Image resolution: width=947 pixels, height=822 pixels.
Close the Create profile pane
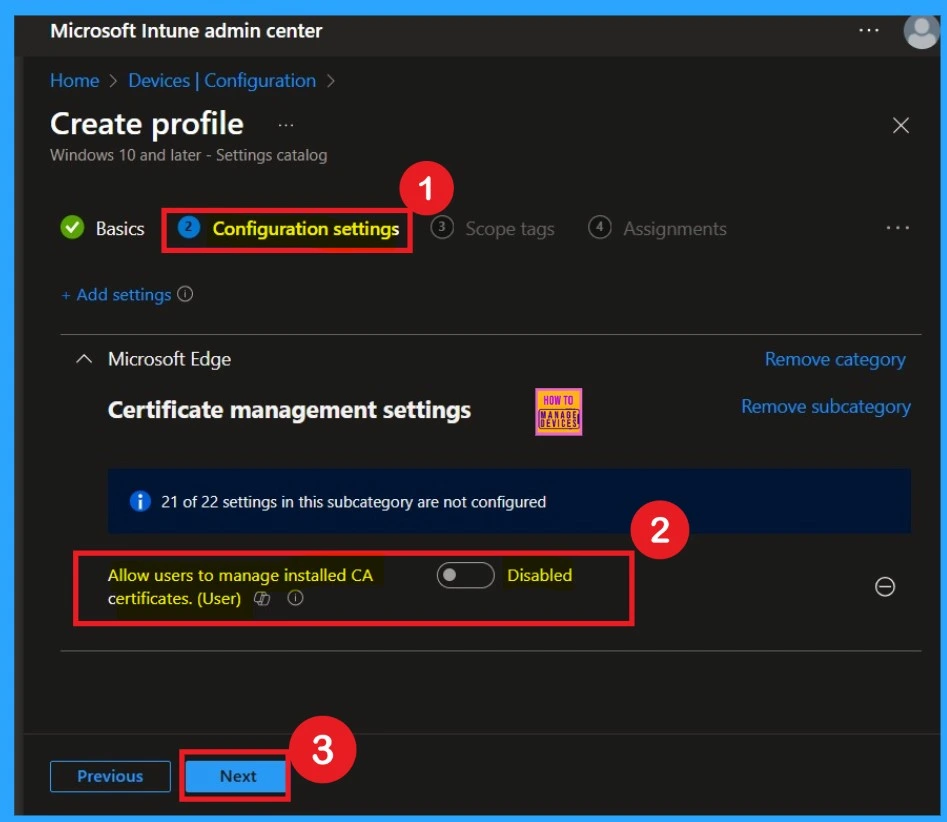point(900,125)
